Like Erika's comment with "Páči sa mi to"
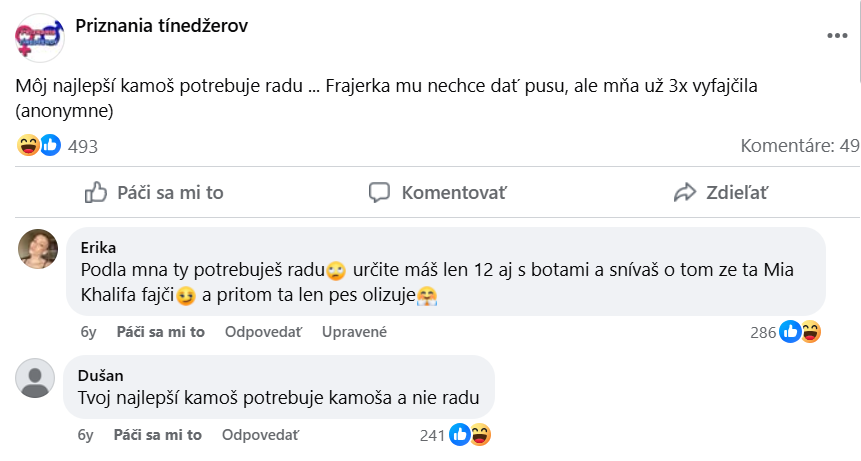 [160, 332]
